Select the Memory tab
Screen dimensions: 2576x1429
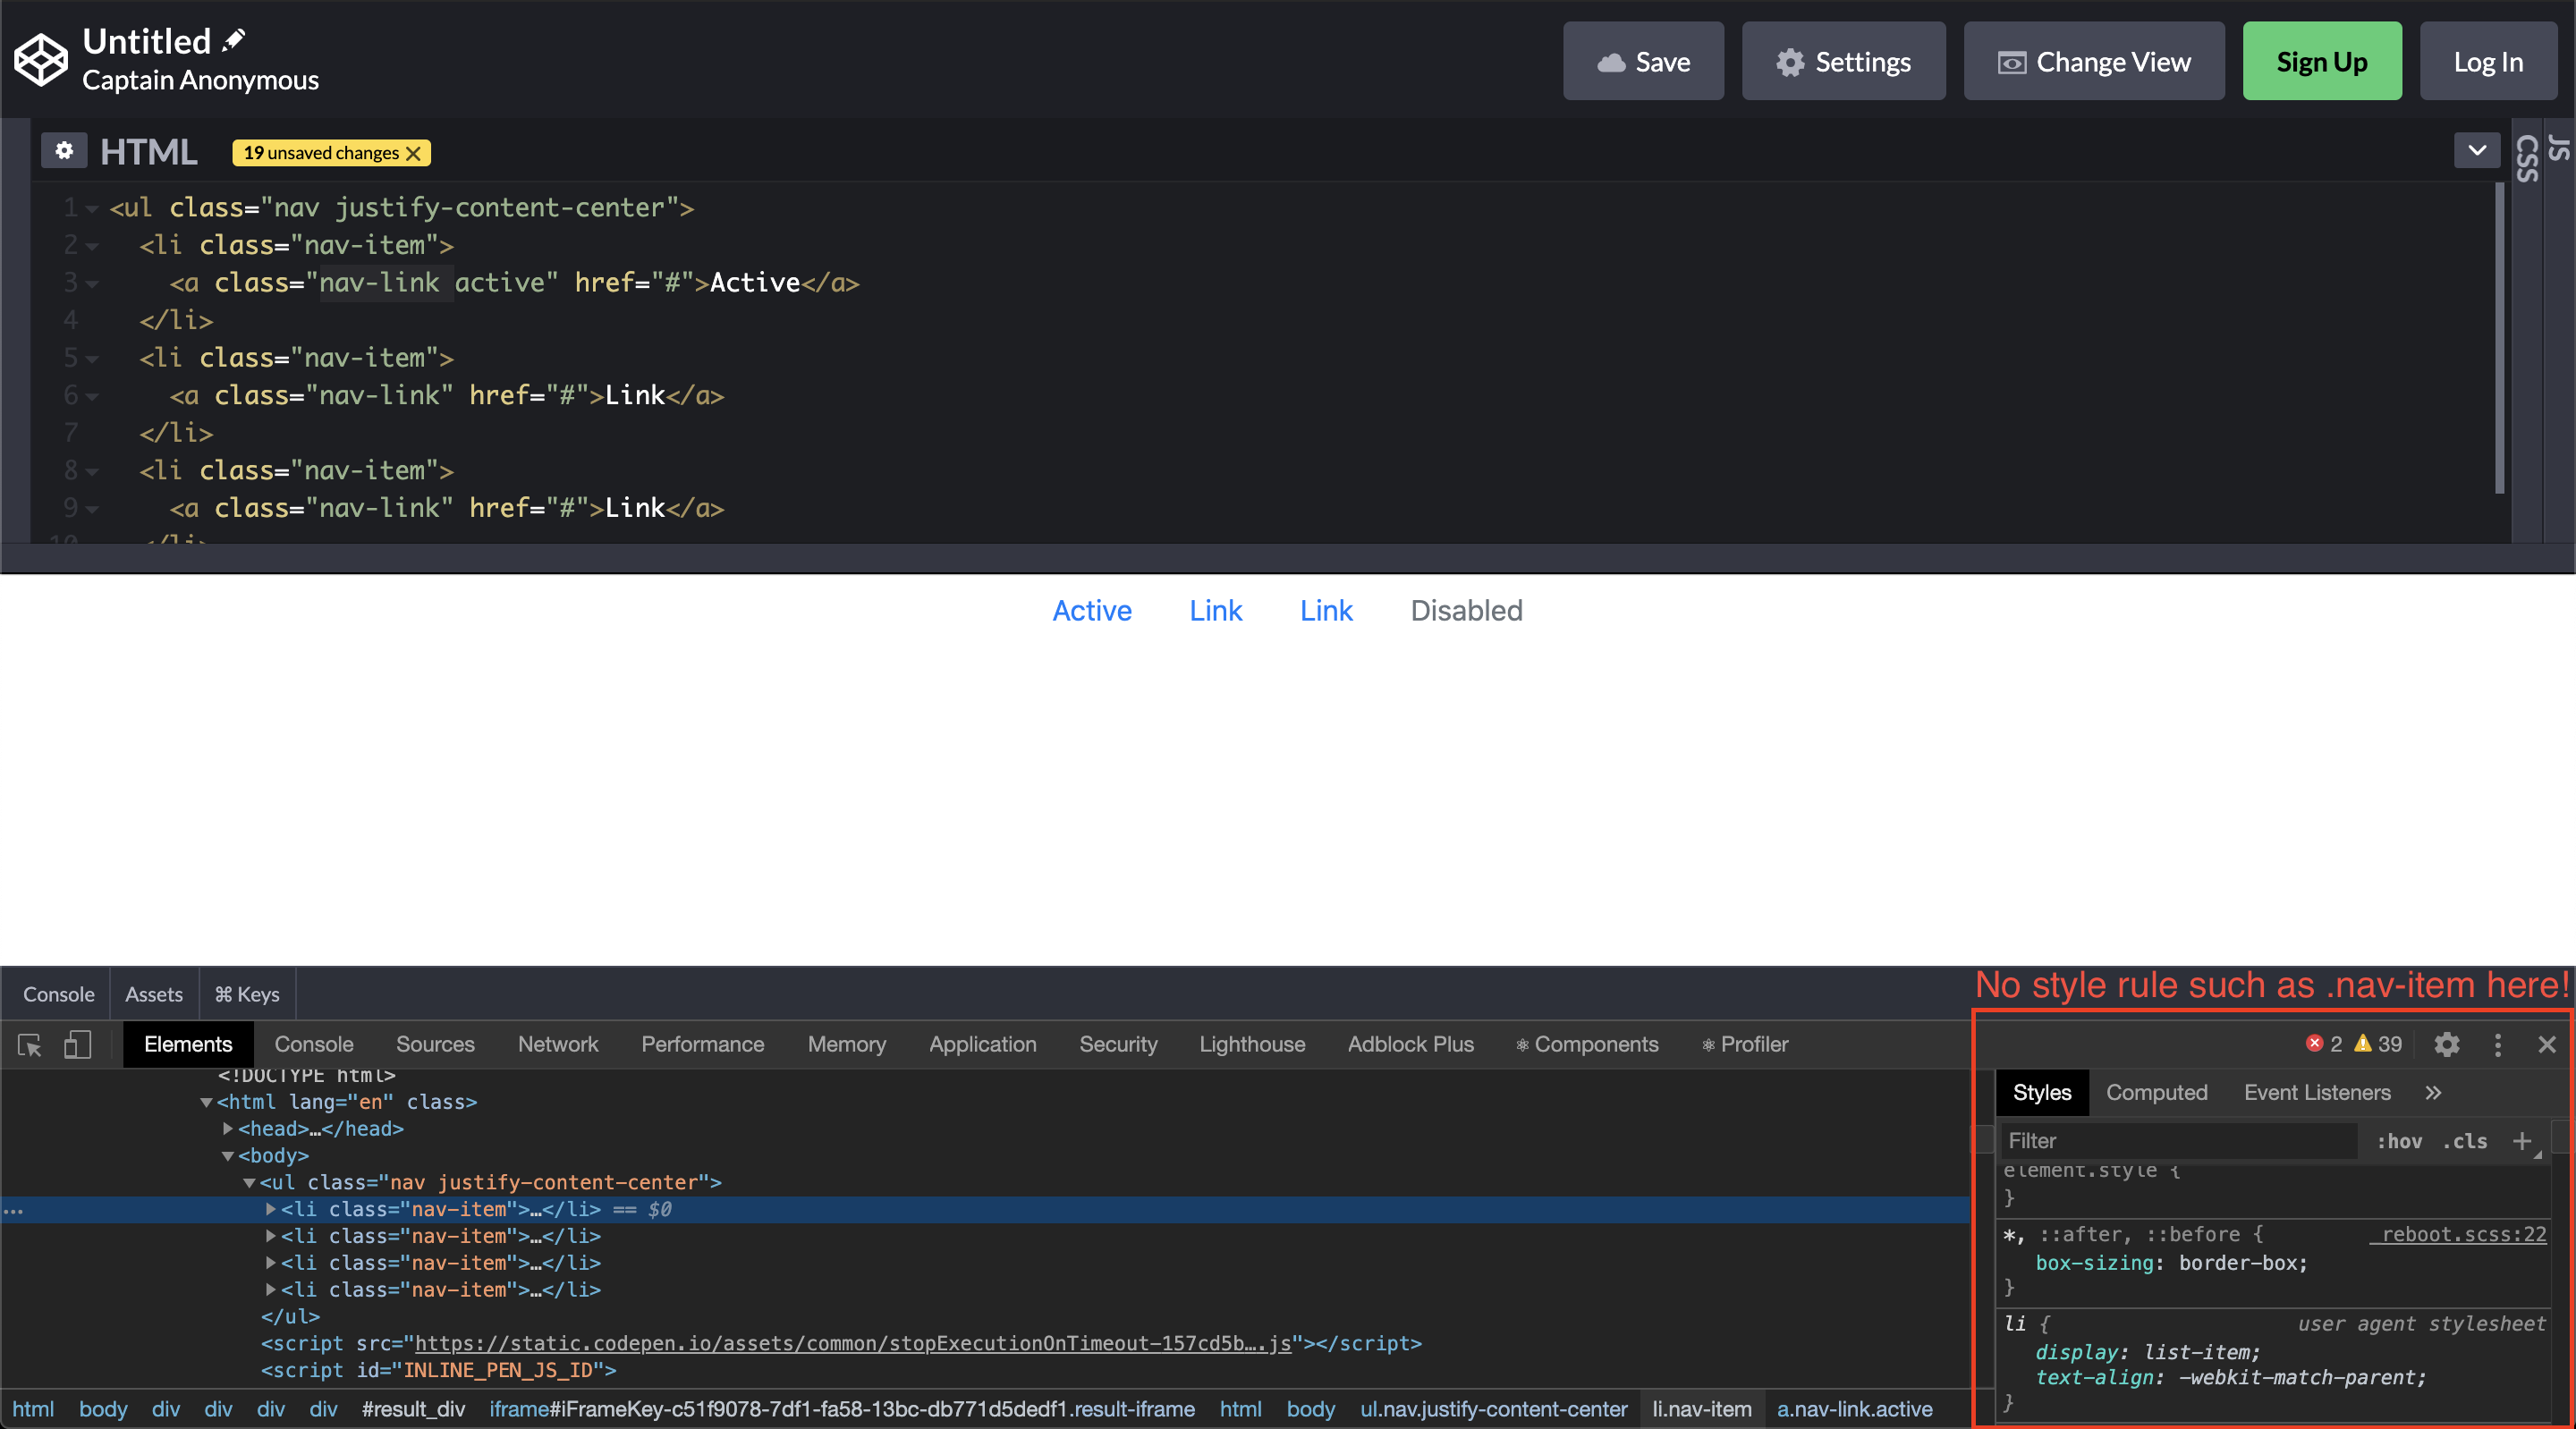pos(846,1044)
